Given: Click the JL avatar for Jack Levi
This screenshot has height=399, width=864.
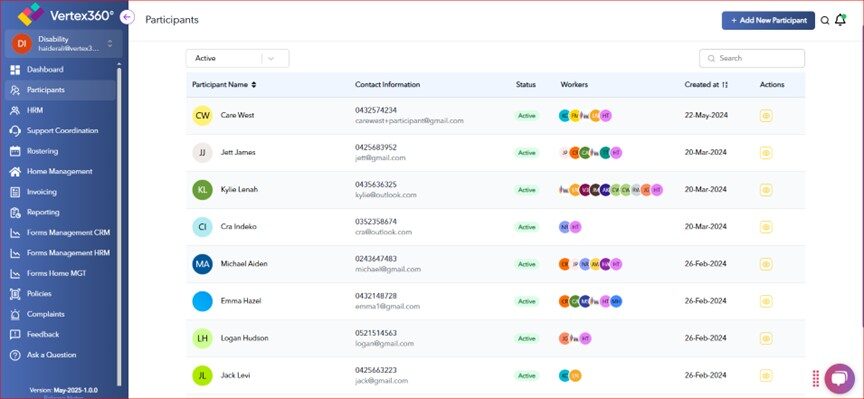Looking at the screenshot, I should tap(202, 375).
